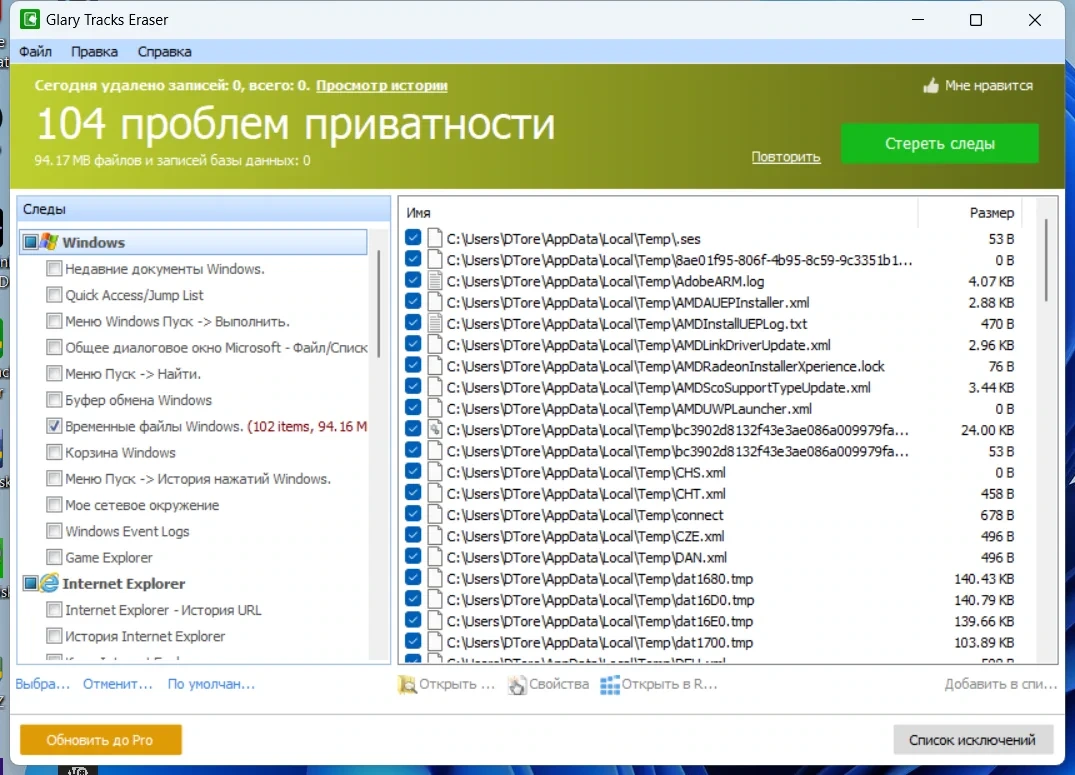Viewport: 1075px width, 775px height.
Task: Toggle Недавние документы Windows checkbox
Action: [54, 269]
